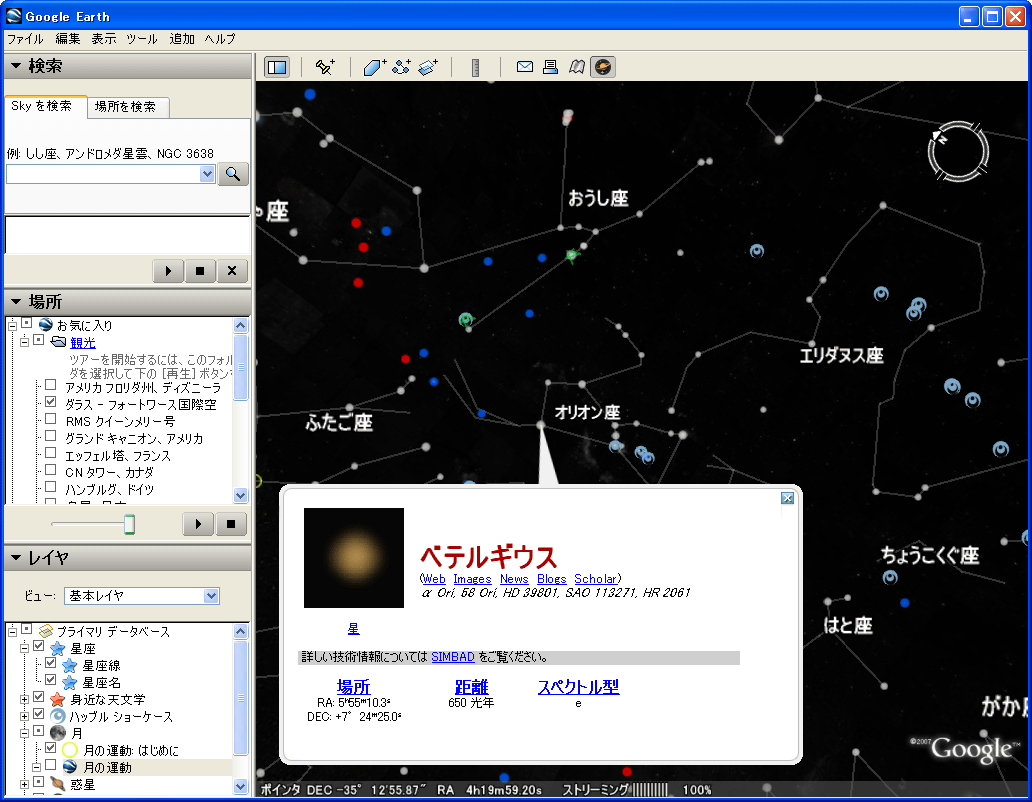This screenshot has height=802, width=1032.
Task: Click the 観光 folder icon
Action: (59, 342)
